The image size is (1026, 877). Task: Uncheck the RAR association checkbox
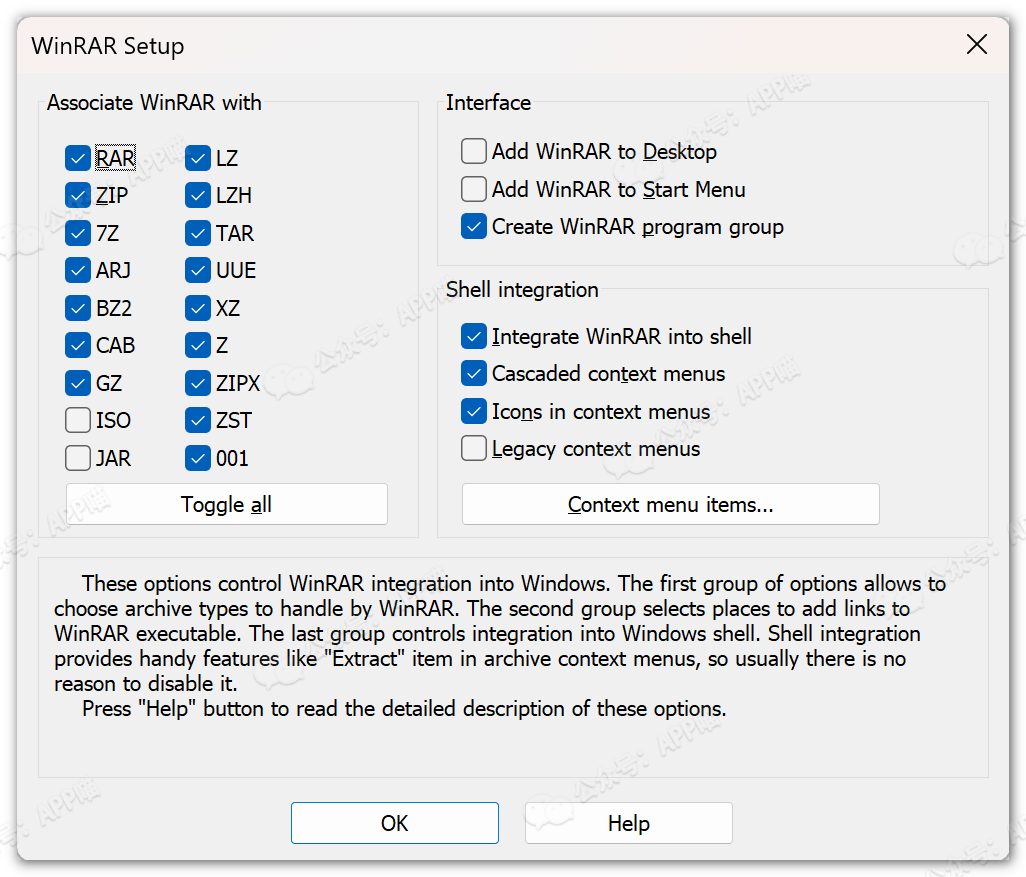click(78, 158)
